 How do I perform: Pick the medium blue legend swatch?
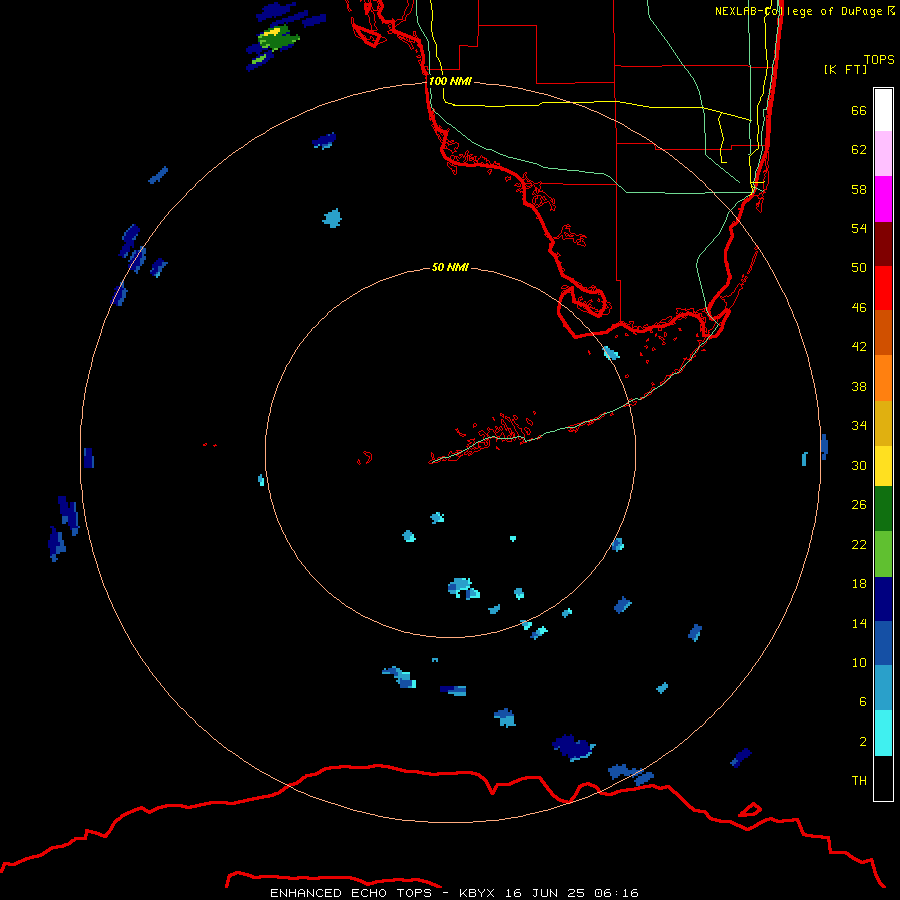click(x=883, y=643)
